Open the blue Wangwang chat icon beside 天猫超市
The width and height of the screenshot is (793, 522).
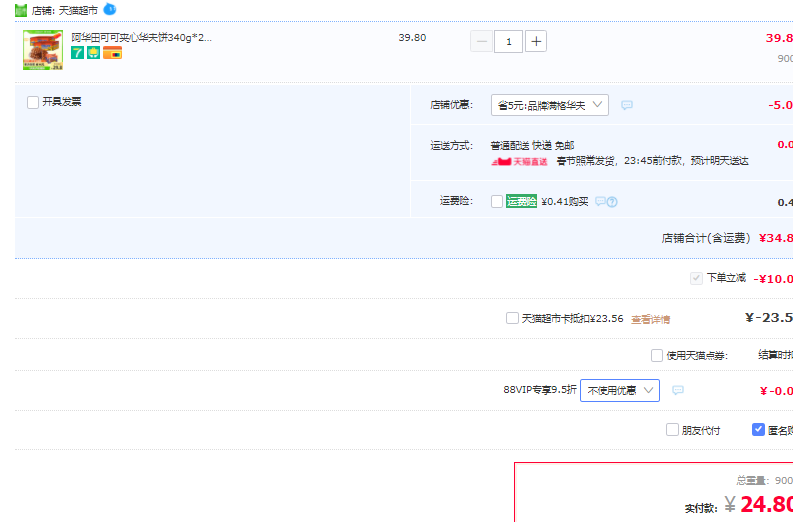pos(110,9)
